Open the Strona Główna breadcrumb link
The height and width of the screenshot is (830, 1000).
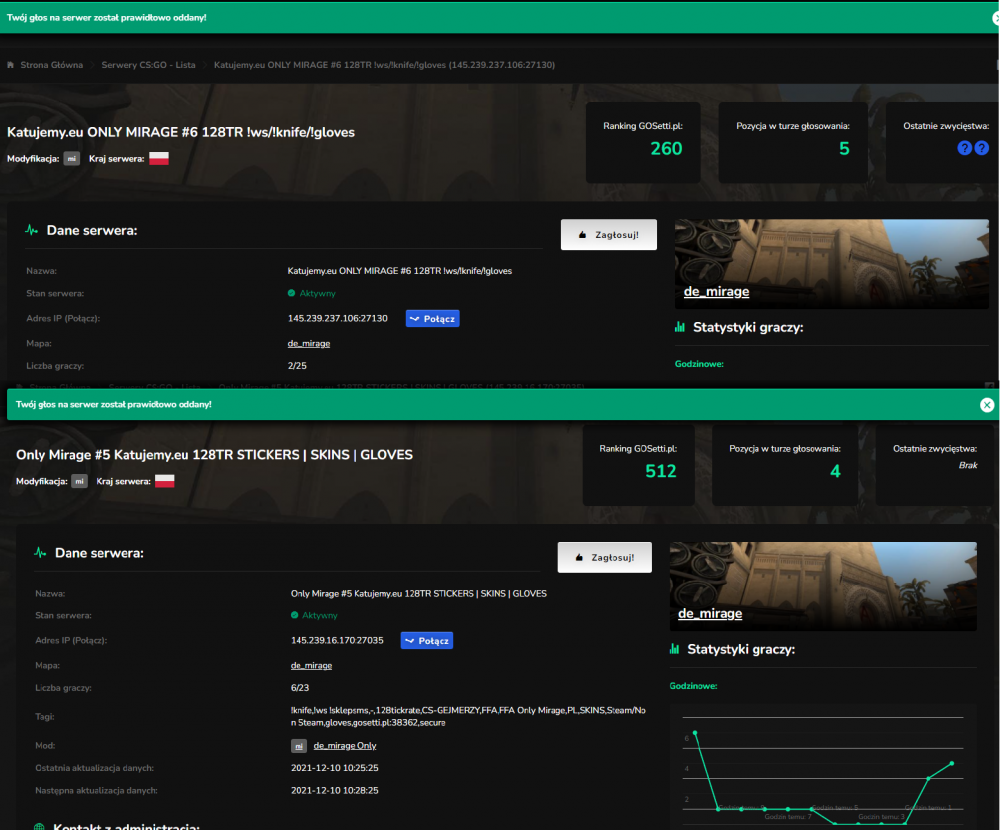click(x=52, y=65)
